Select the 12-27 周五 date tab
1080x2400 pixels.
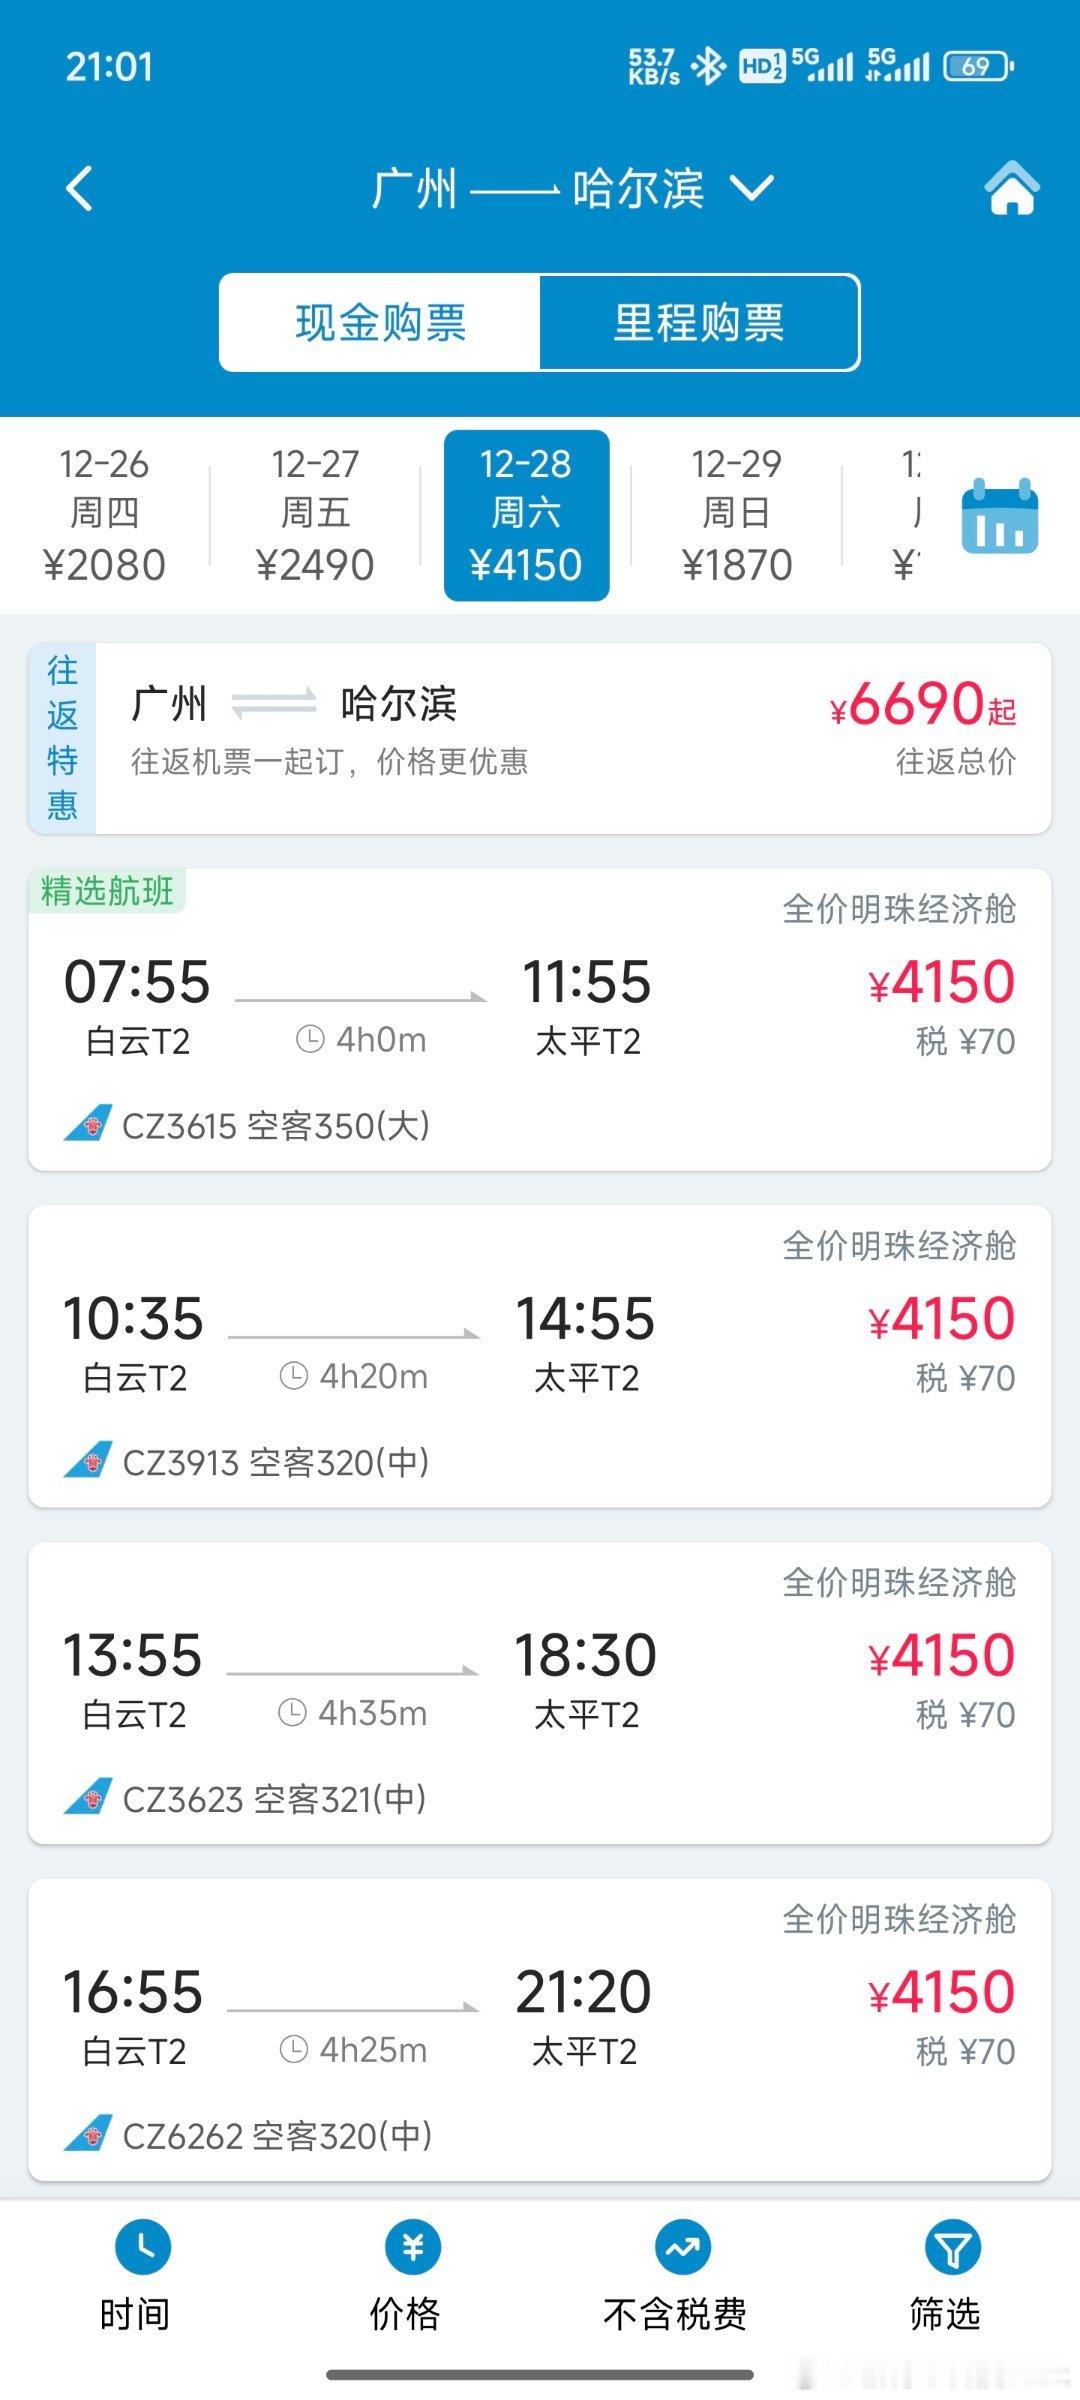315,515
